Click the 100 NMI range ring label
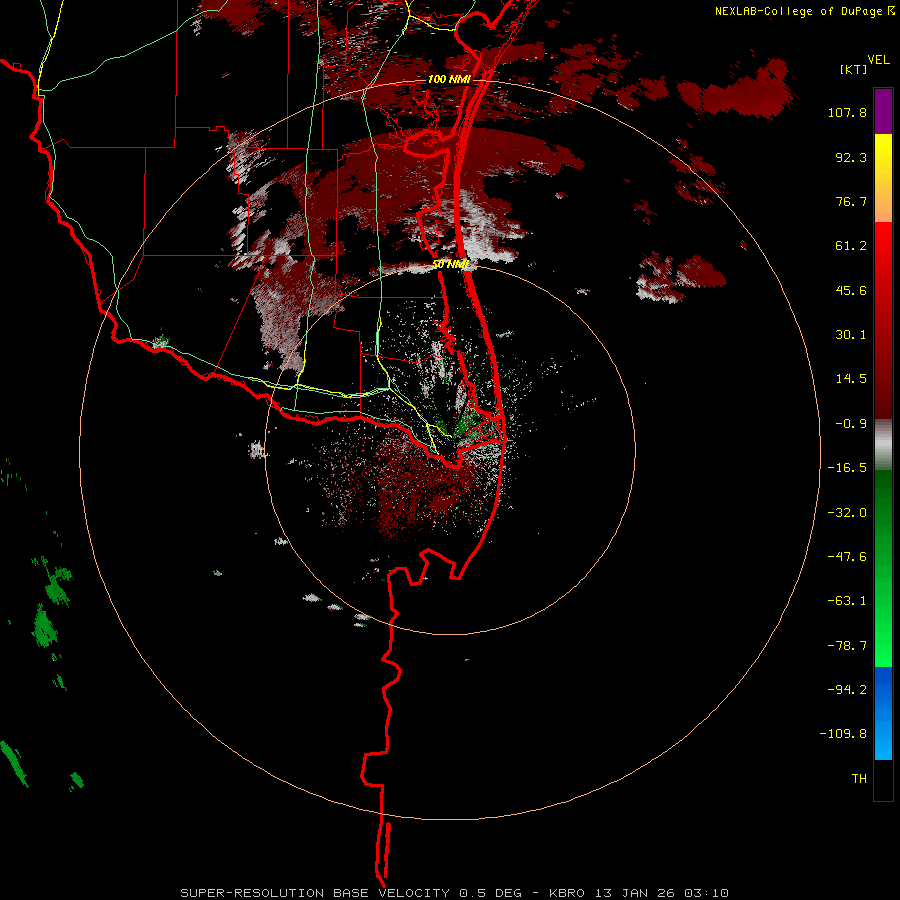 tap(449, 79)
